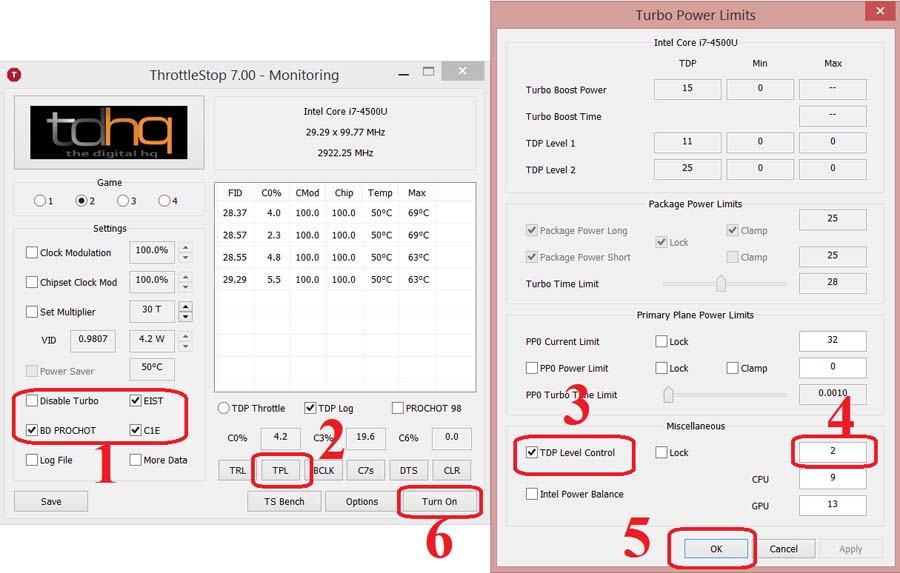Select Game profile 4
This screenshot has height=573, width=900.
click(164, 201)
